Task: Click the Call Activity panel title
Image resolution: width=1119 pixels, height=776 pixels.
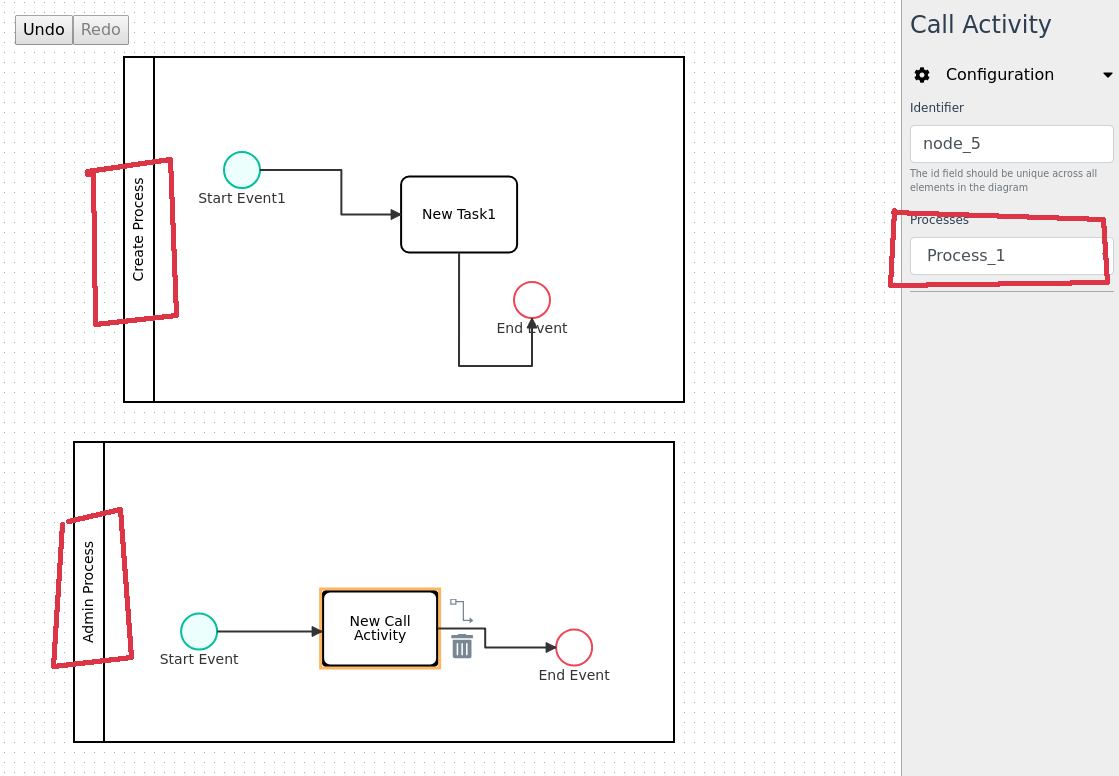Action: tap(980, 24)
